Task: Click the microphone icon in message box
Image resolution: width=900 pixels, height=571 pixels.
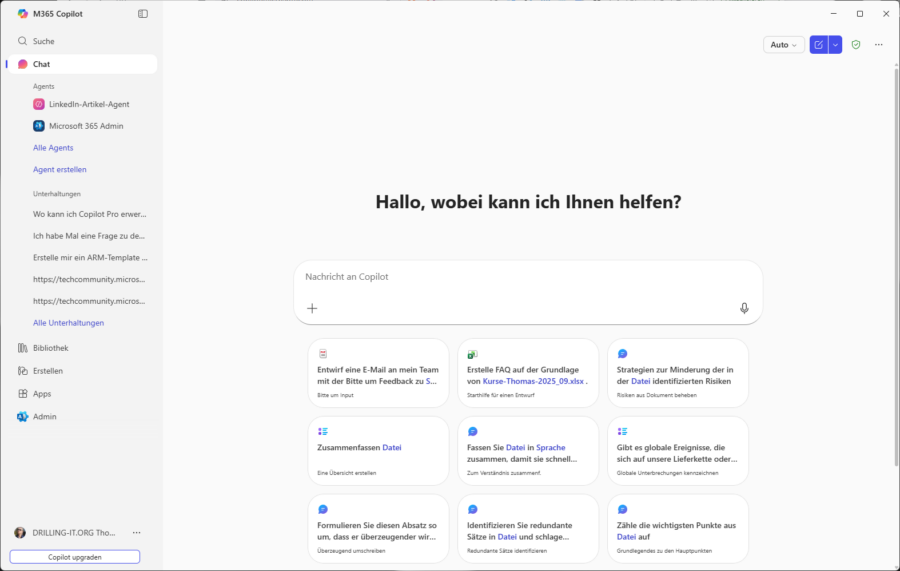Action: pos(744,308)
